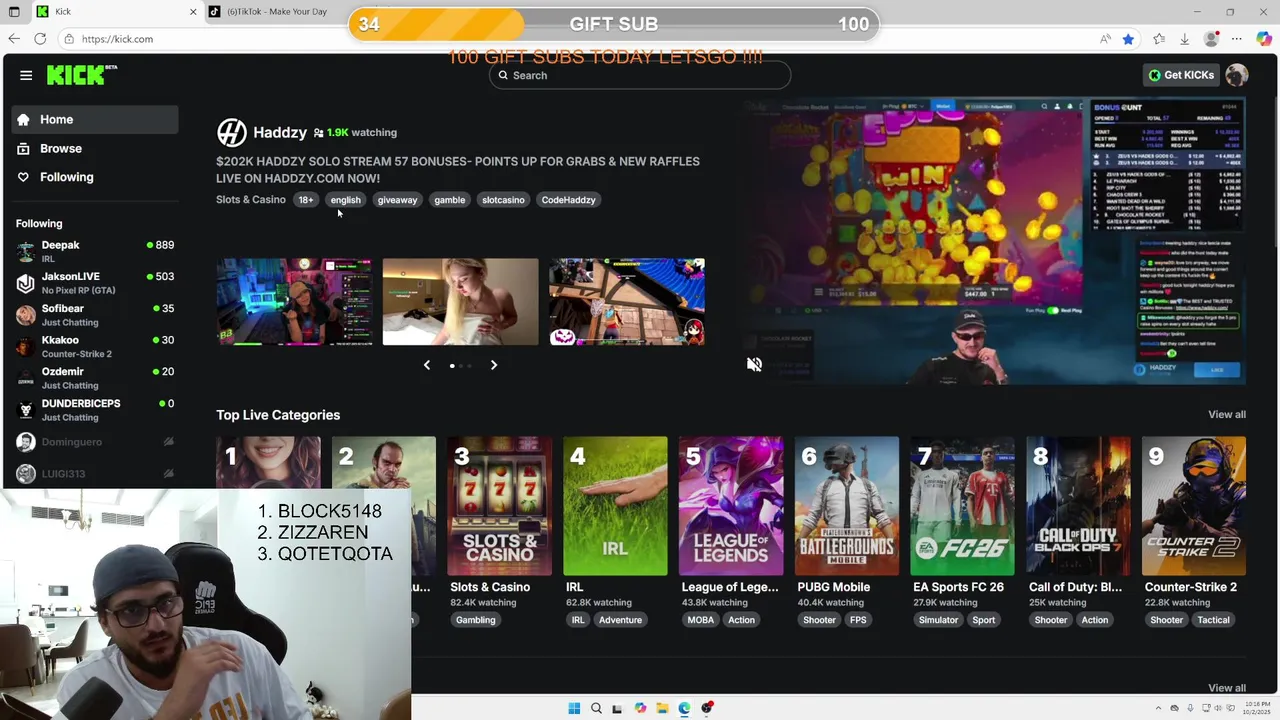Toggle the favorite star in address bar

click(x=1128, y=39)
